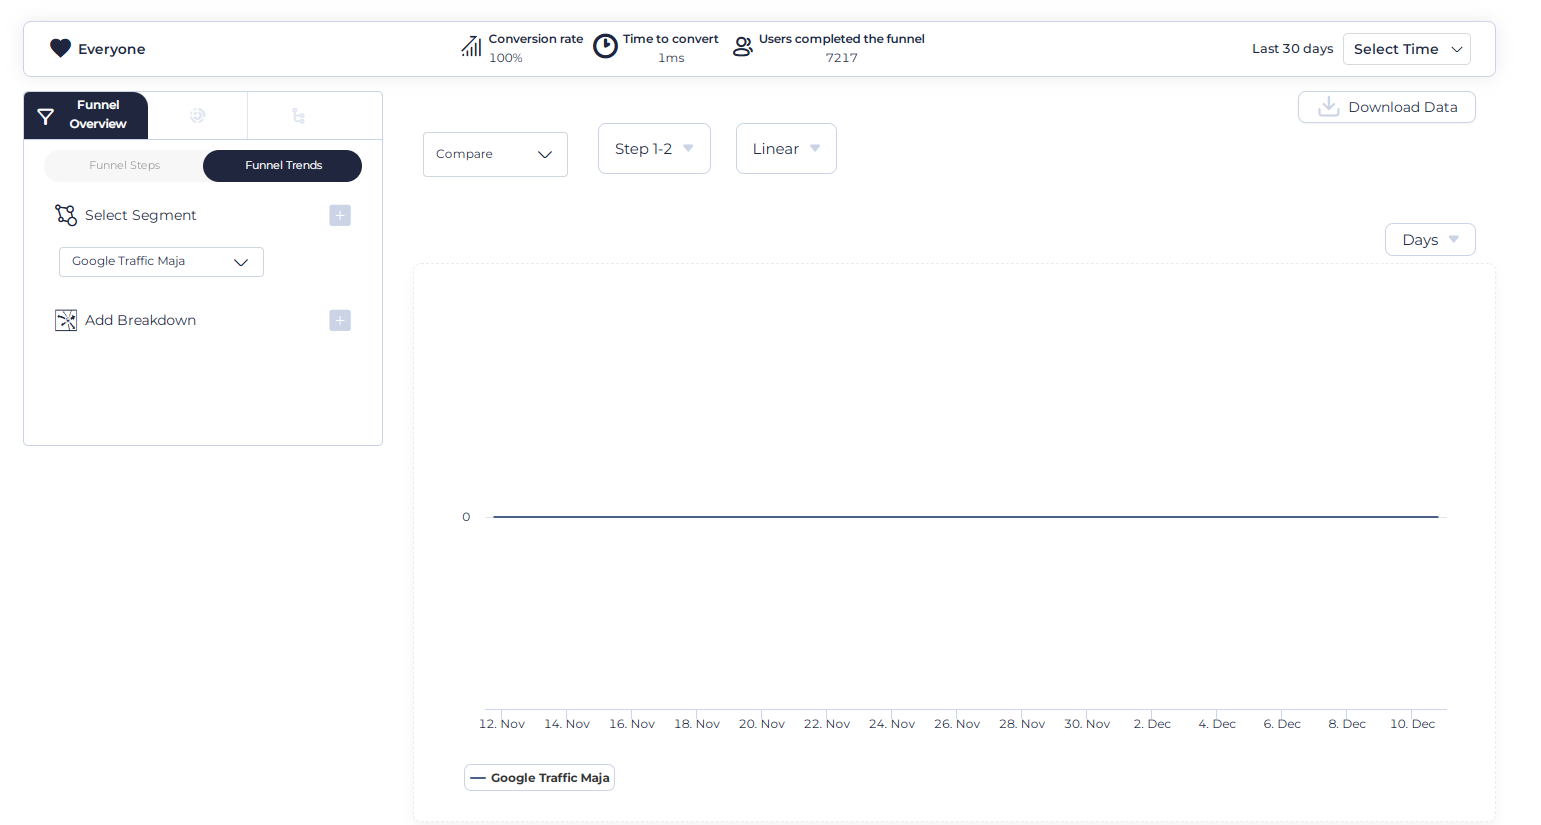Click the 1ms time to convert value
1541x825 pixels.
coord(671,58)
